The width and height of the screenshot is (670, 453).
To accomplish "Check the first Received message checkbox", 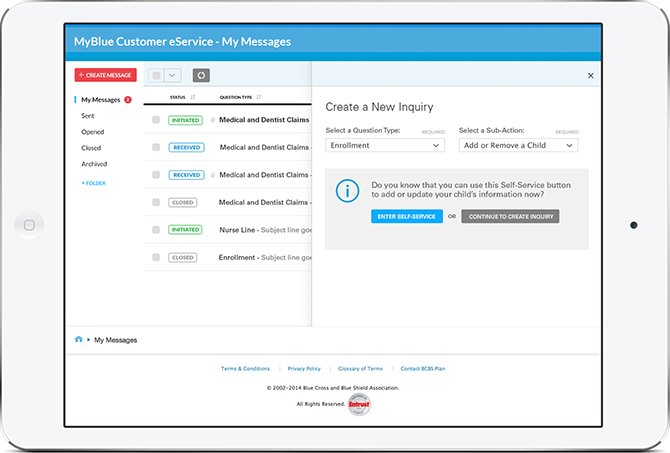I will point(156,147).
